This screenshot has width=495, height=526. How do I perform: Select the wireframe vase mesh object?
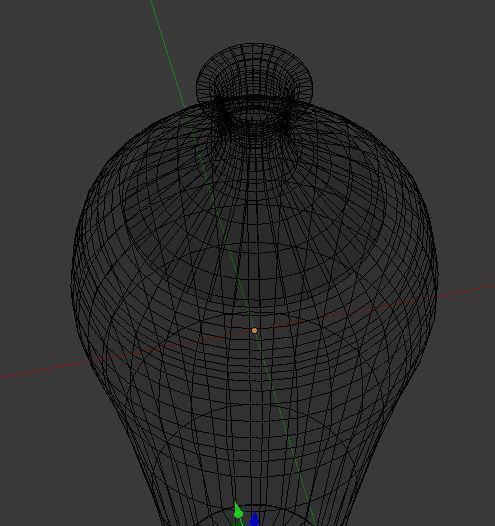pyautogui.click(x=254, y=284)
